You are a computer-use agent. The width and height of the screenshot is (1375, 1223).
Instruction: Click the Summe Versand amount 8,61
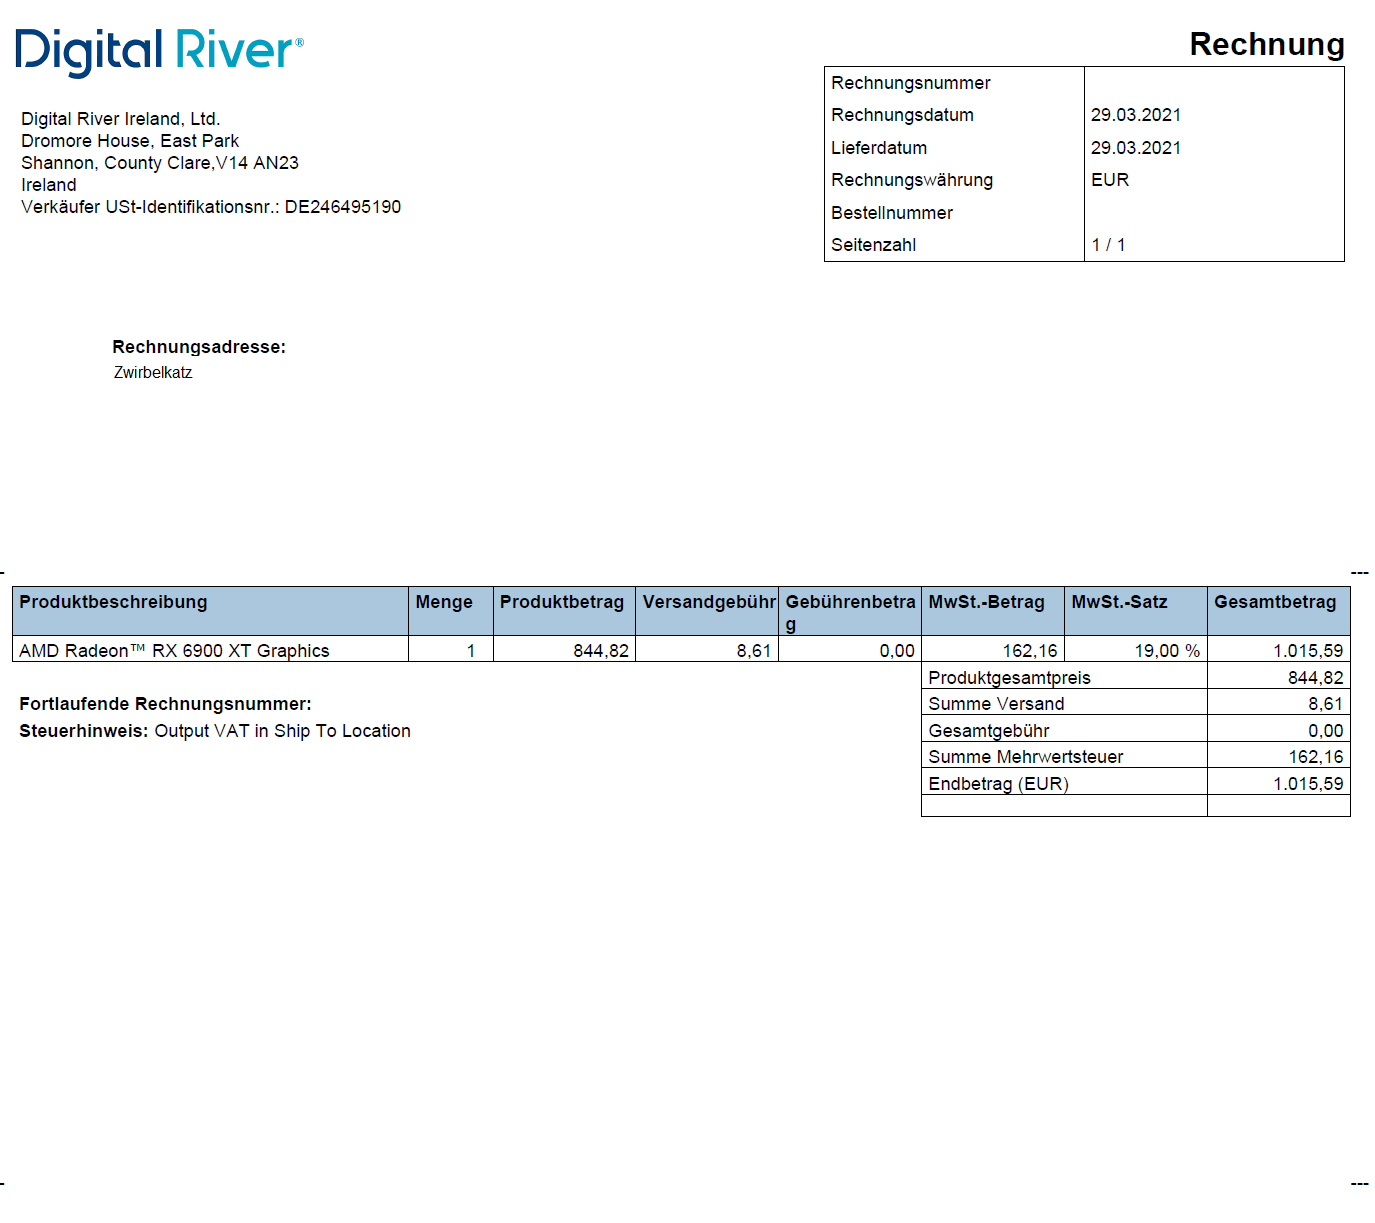[x=1326, y=704]
